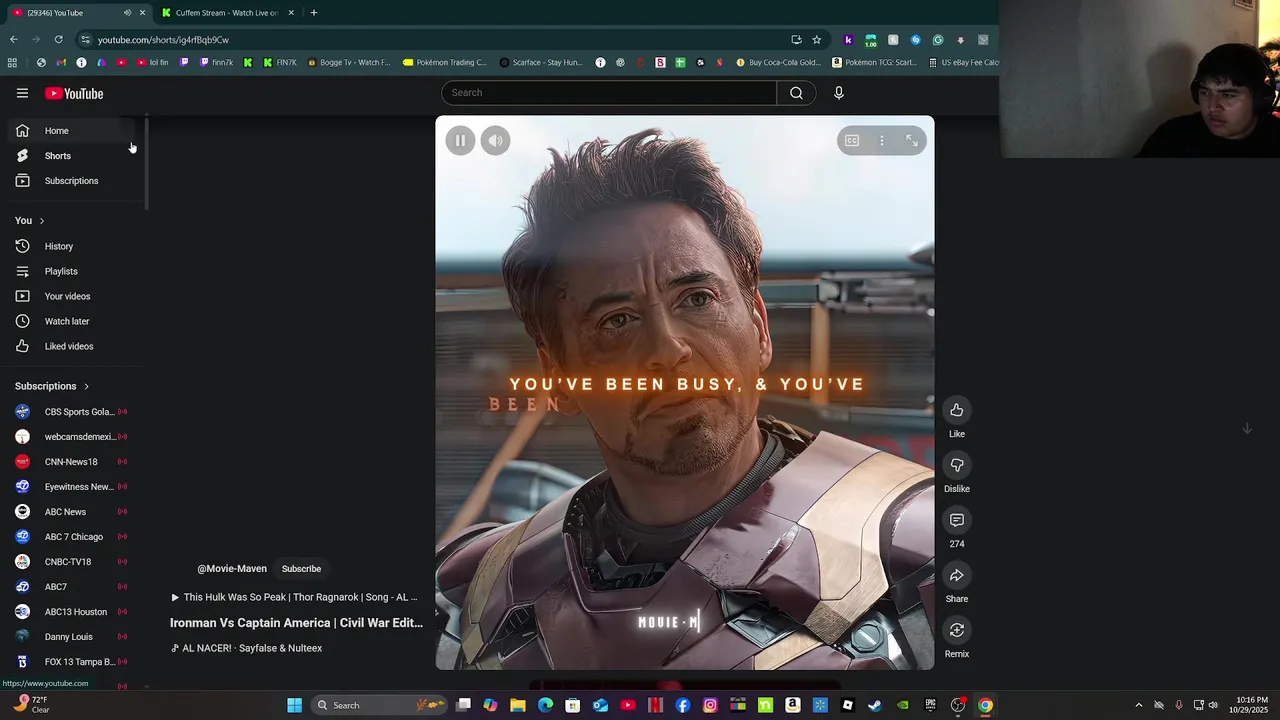Open the AL NACER! sound link
Viewport: 1280px width, 720px height.
click(247, 648)
